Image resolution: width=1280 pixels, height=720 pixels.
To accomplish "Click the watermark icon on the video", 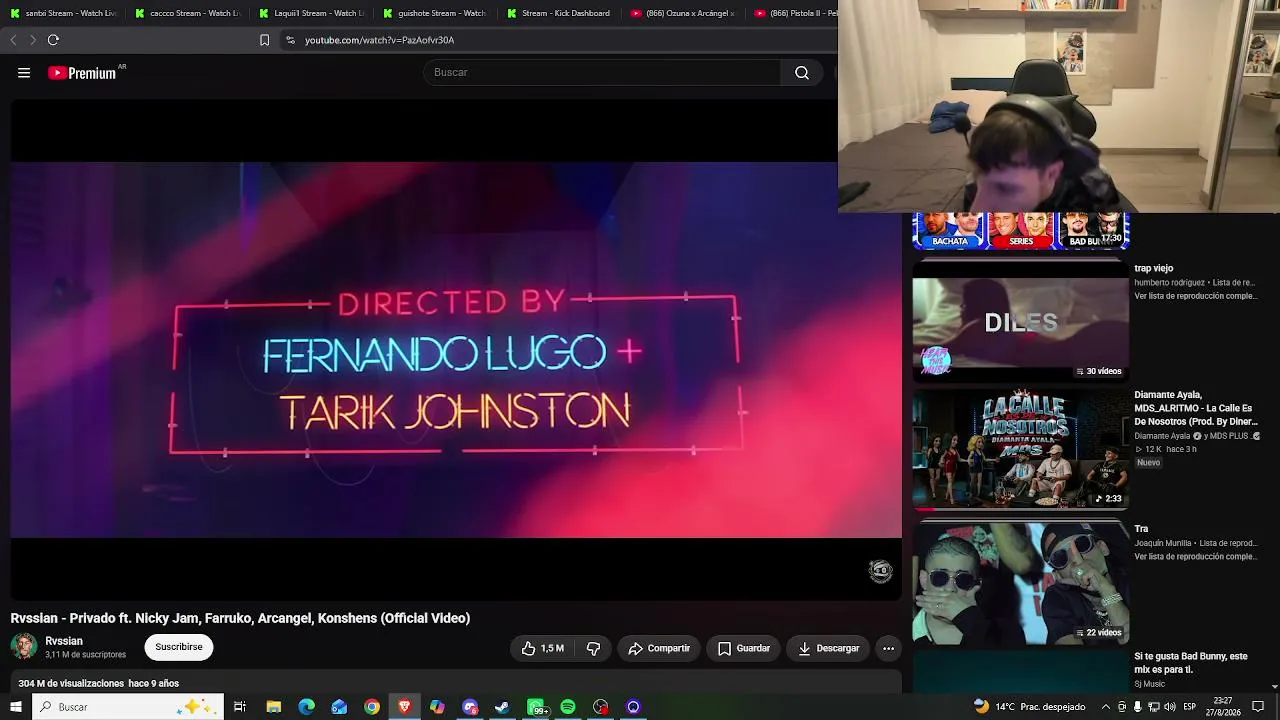I will (x=881, y=571).
